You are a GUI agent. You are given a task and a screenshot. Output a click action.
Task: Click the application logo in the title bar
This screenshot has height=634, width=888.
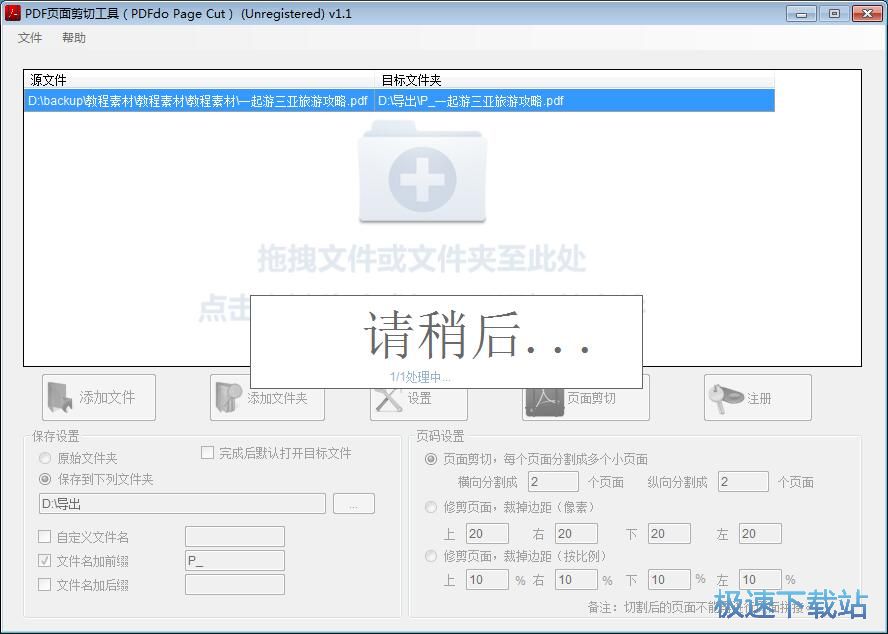coord(12,13)
